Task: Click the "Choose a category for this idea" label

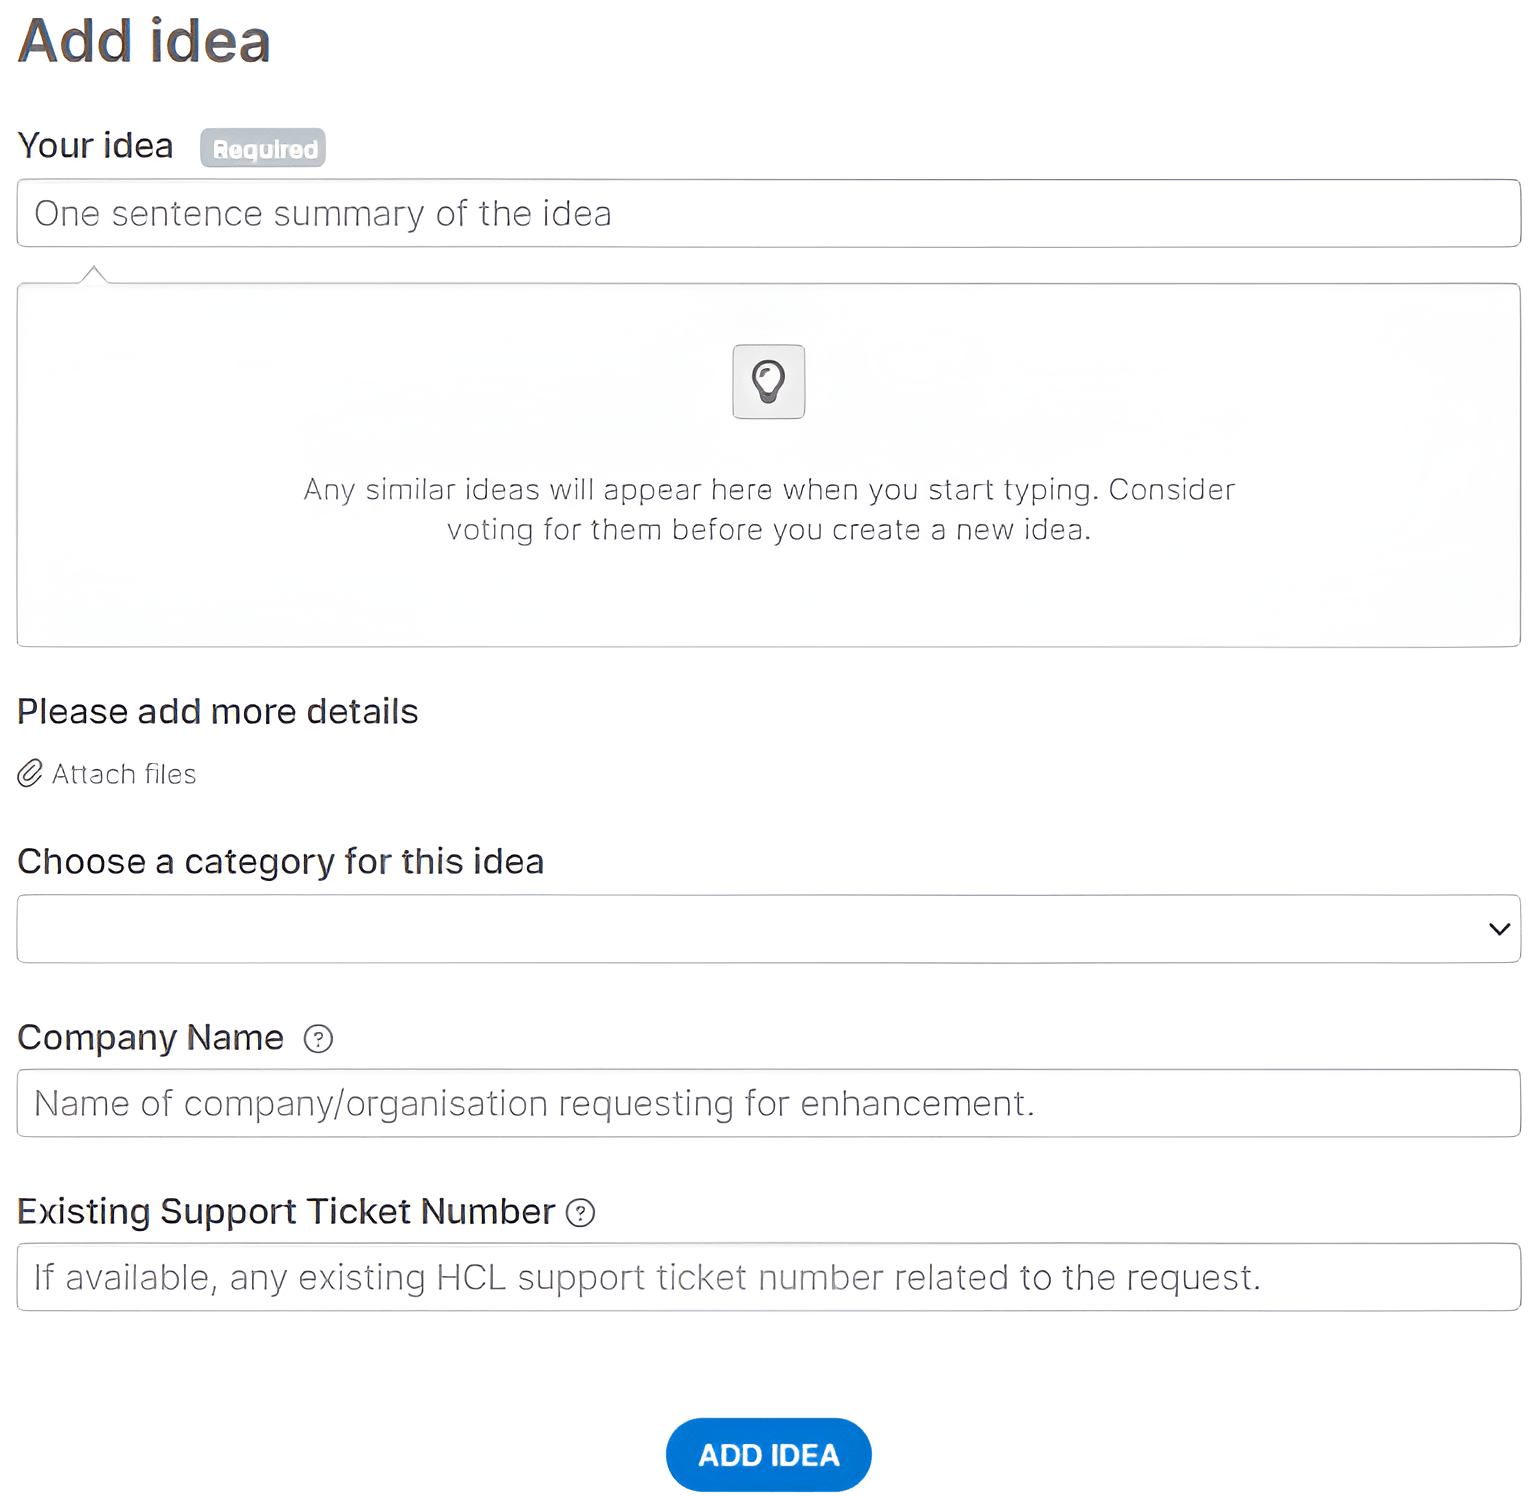Action: point(280,861)
